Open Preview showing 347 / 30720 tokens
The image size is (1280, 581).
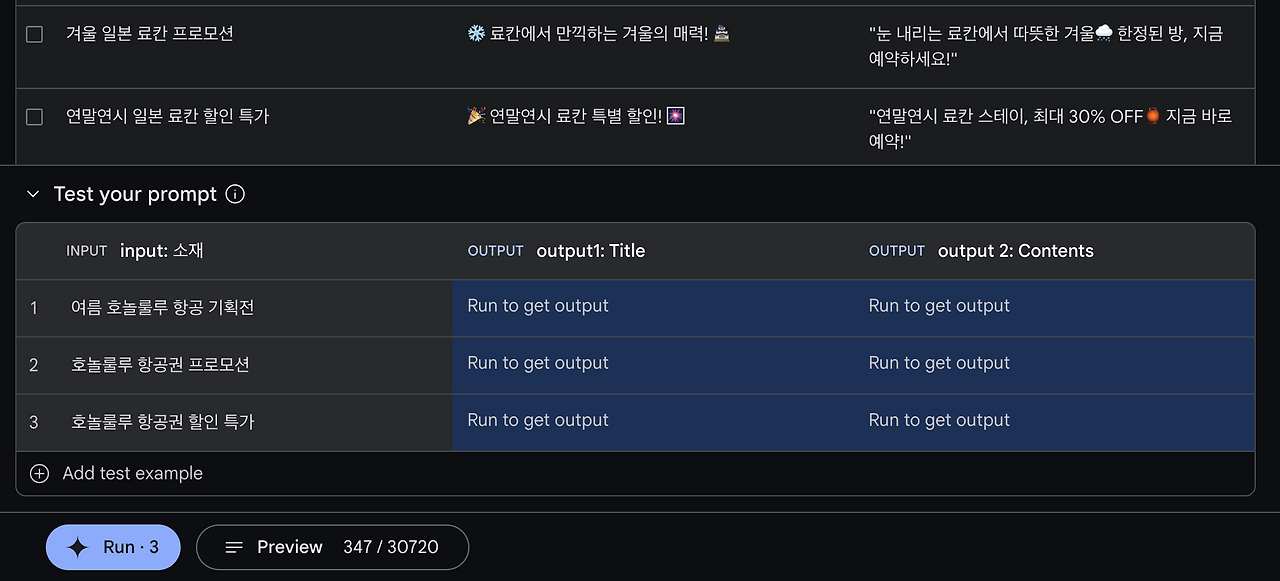click(332, 547)
